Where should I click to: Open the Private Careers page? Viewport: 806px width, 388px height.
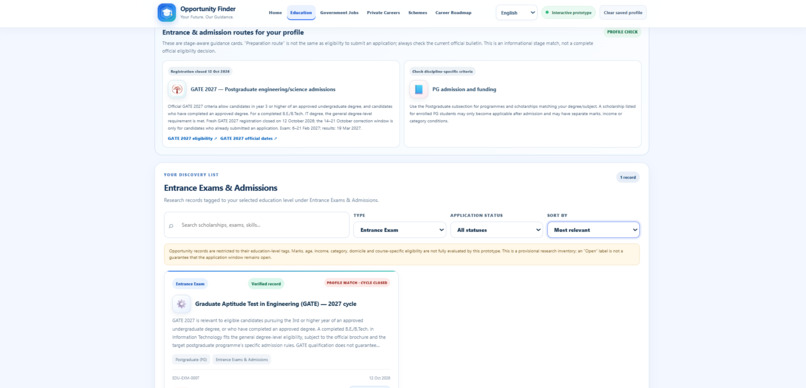(383, 12)
